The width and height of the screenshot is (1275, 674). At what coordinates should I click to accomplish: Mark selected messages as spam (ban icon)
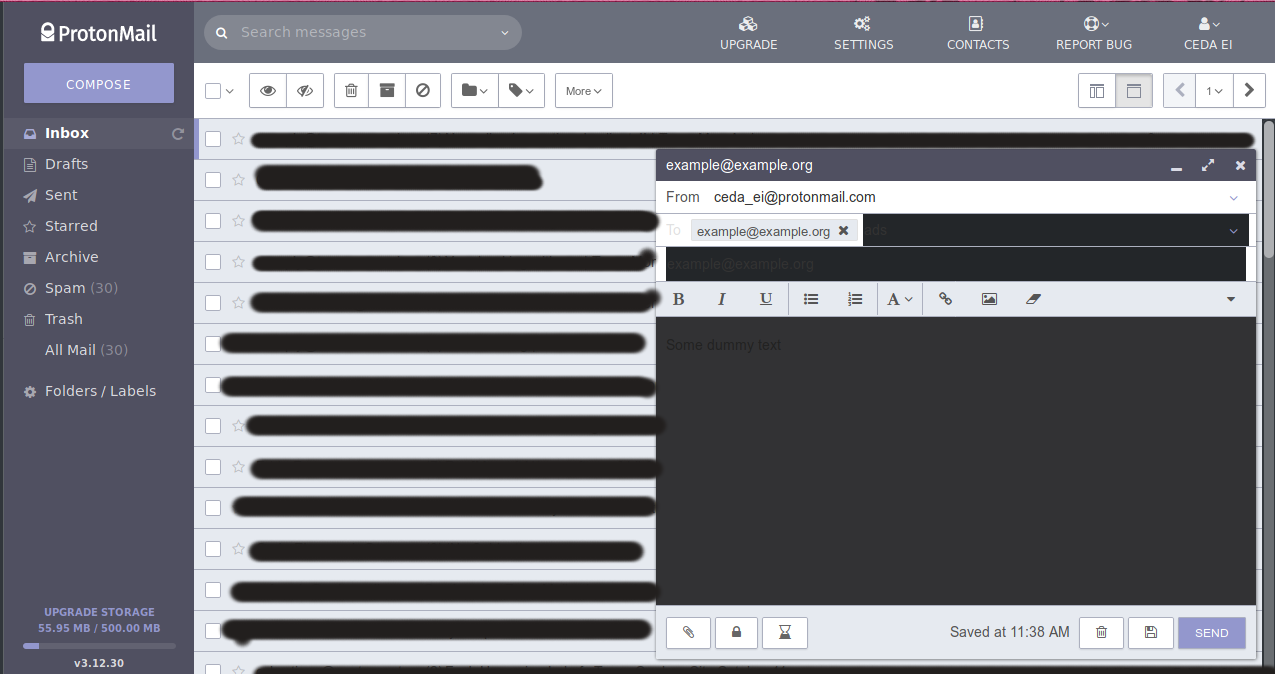(422, 91)
